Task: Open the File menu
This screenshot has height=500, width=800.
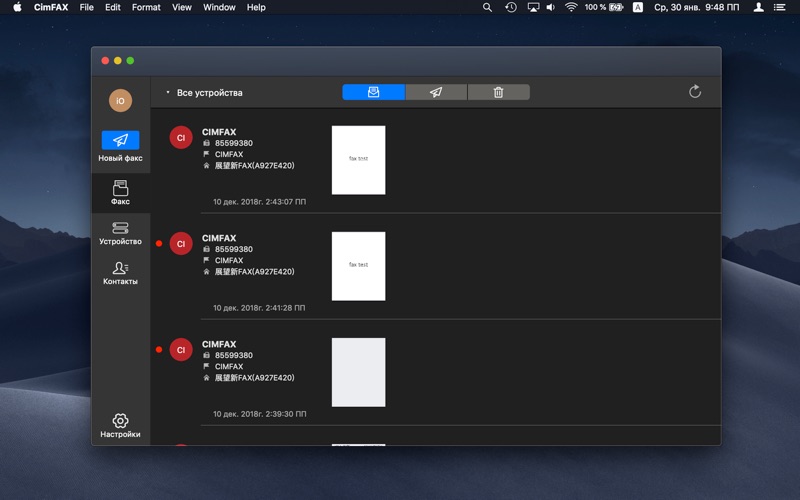Action: pos(87,7)
